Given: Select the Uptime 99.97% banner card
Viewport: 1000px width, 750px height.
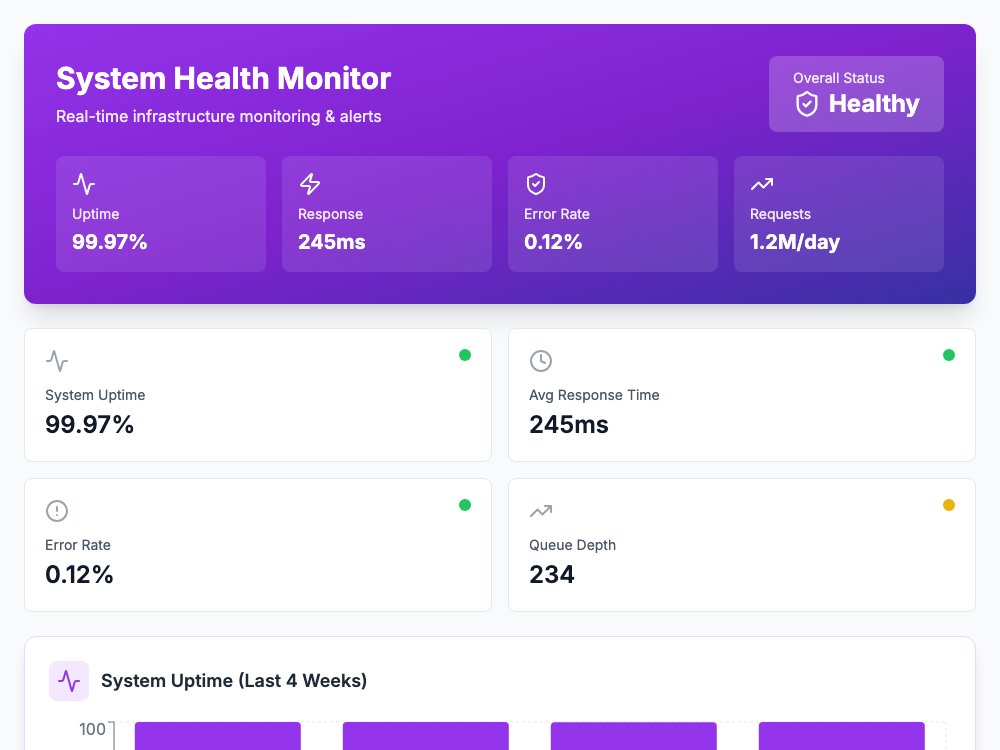Looking at the screenshot, I should coord(161,214).
